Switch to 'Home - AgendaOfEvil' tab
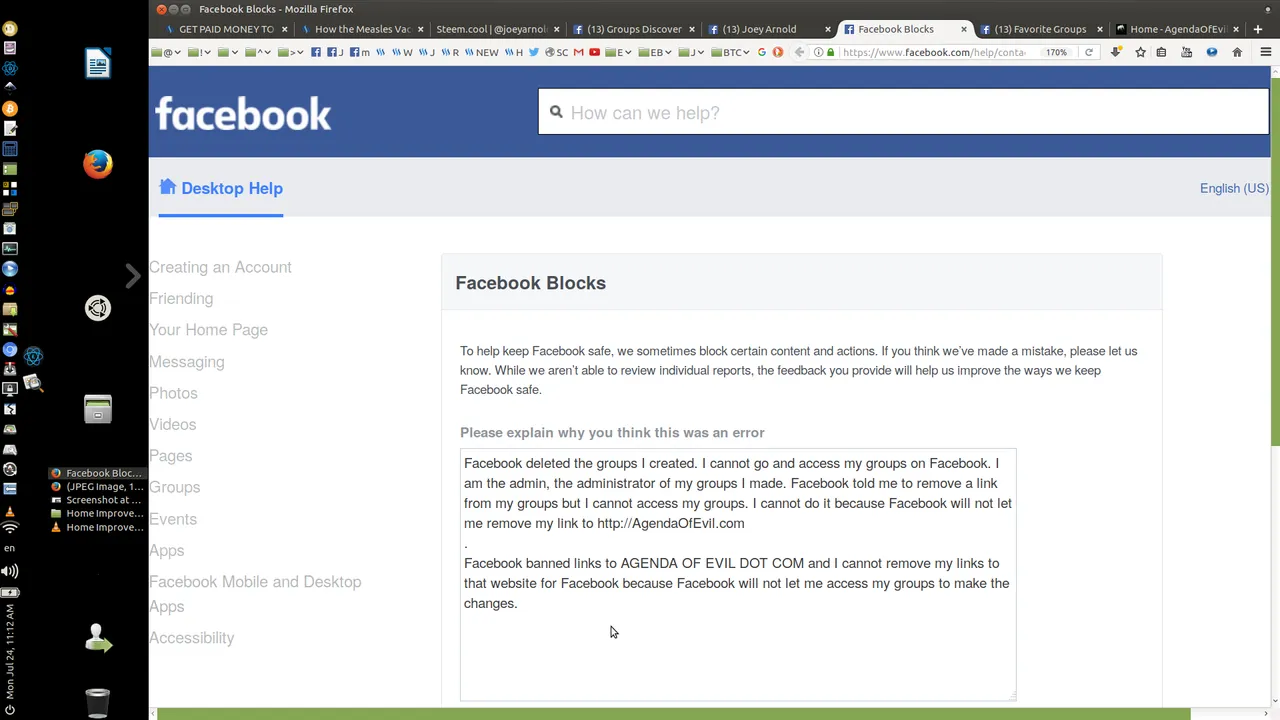This screenshot has height=720, width=1280. pyautogui.click(x=1177, y=29)
